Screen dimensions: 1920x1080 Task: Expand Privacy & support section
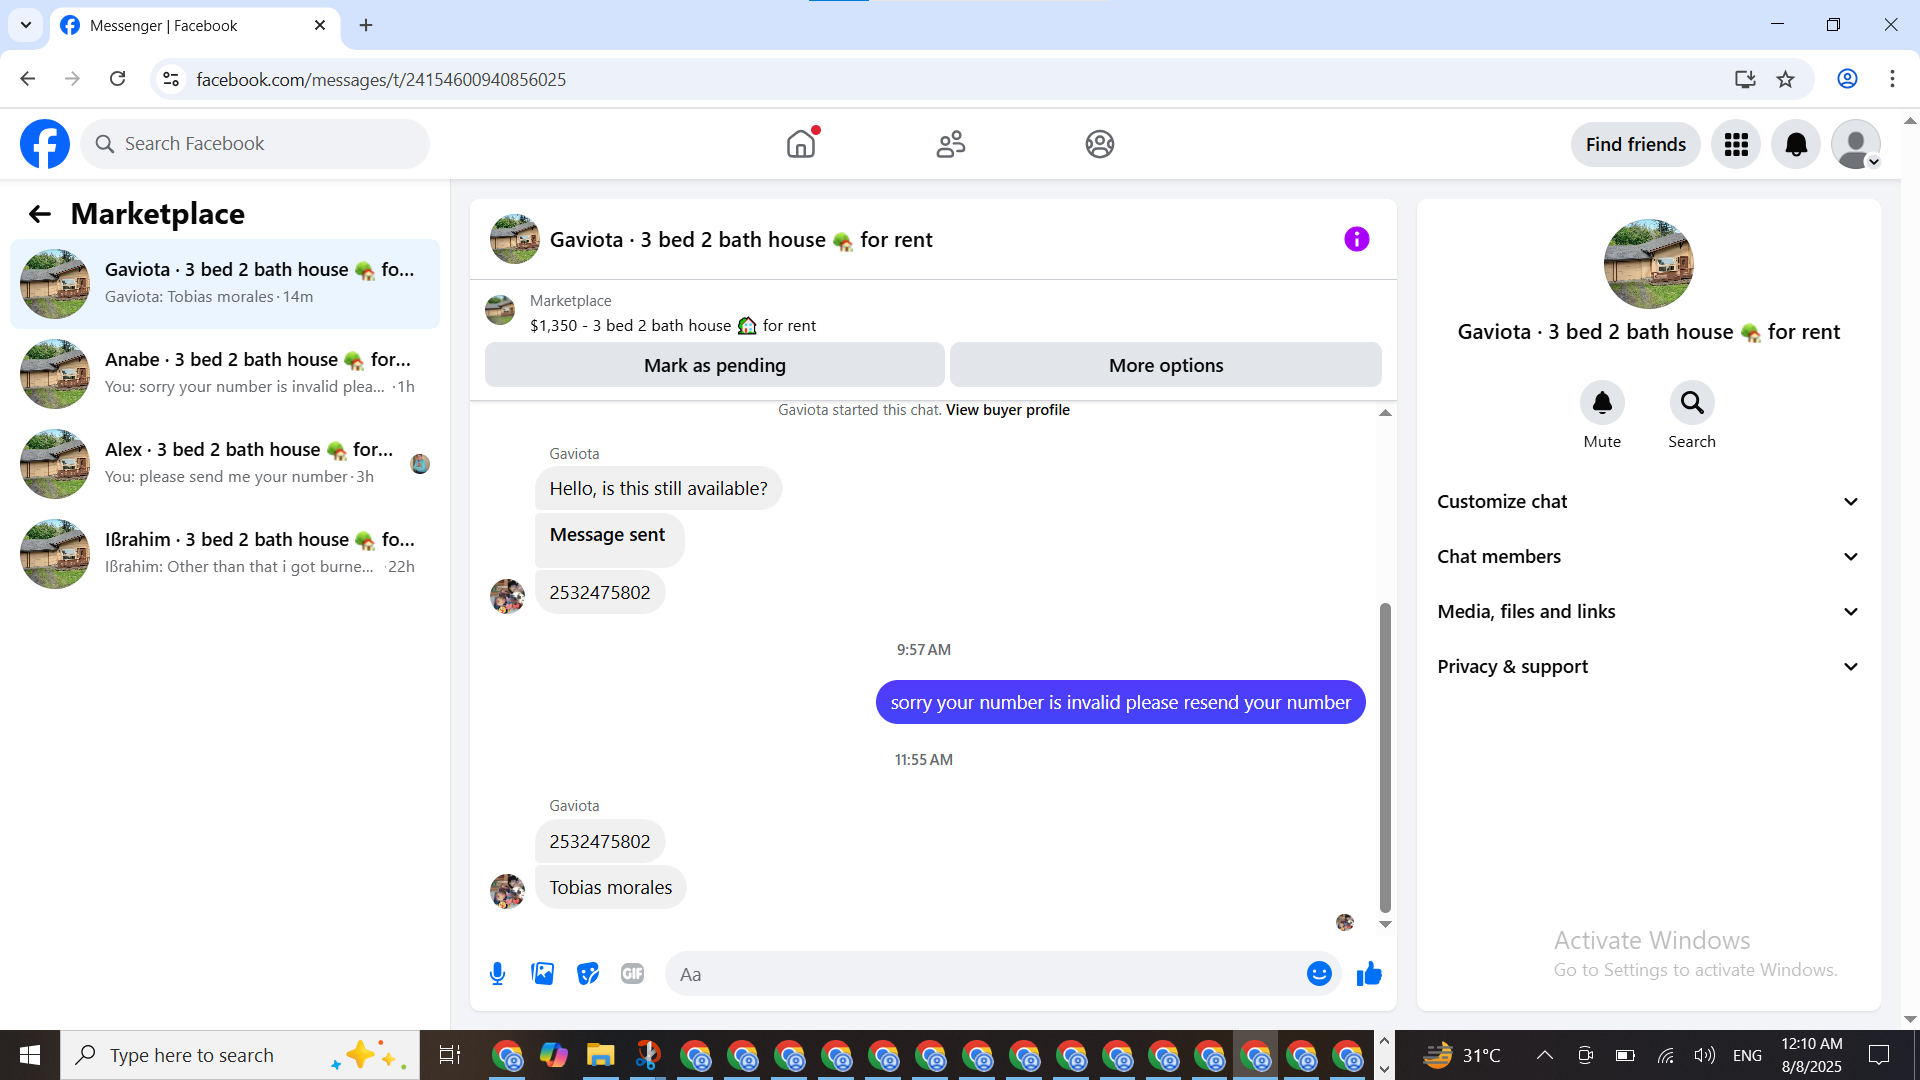click(x=1648, y=667)
